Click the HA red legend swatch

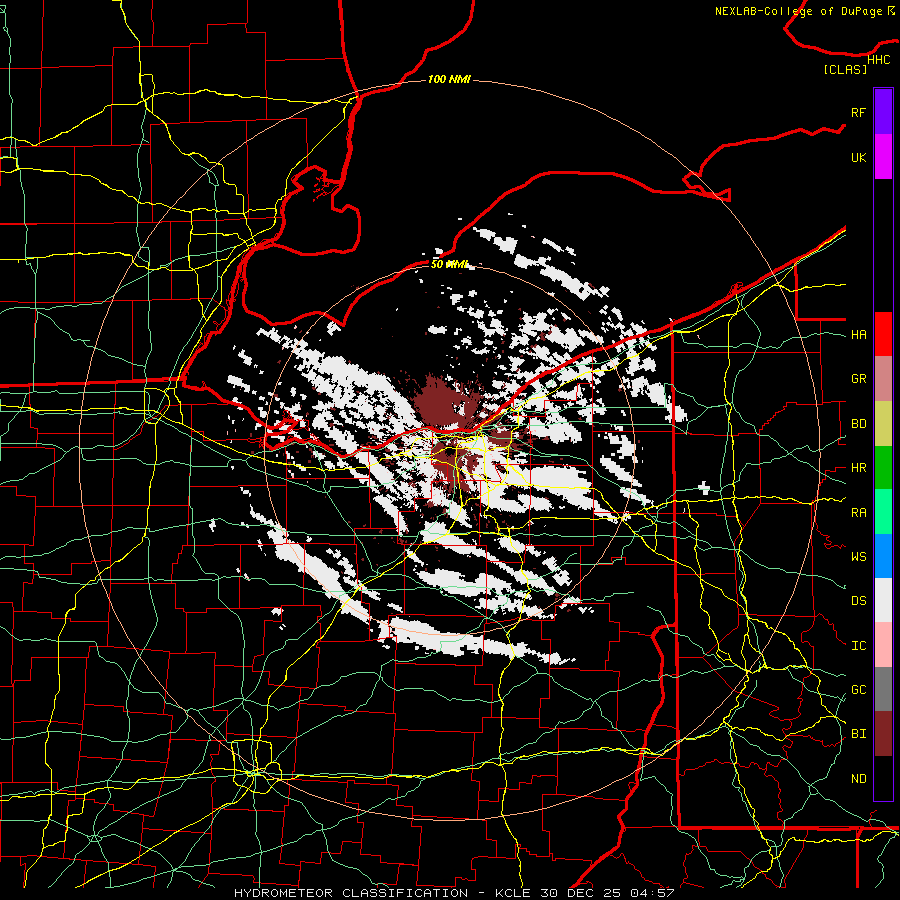coord(883,334)
